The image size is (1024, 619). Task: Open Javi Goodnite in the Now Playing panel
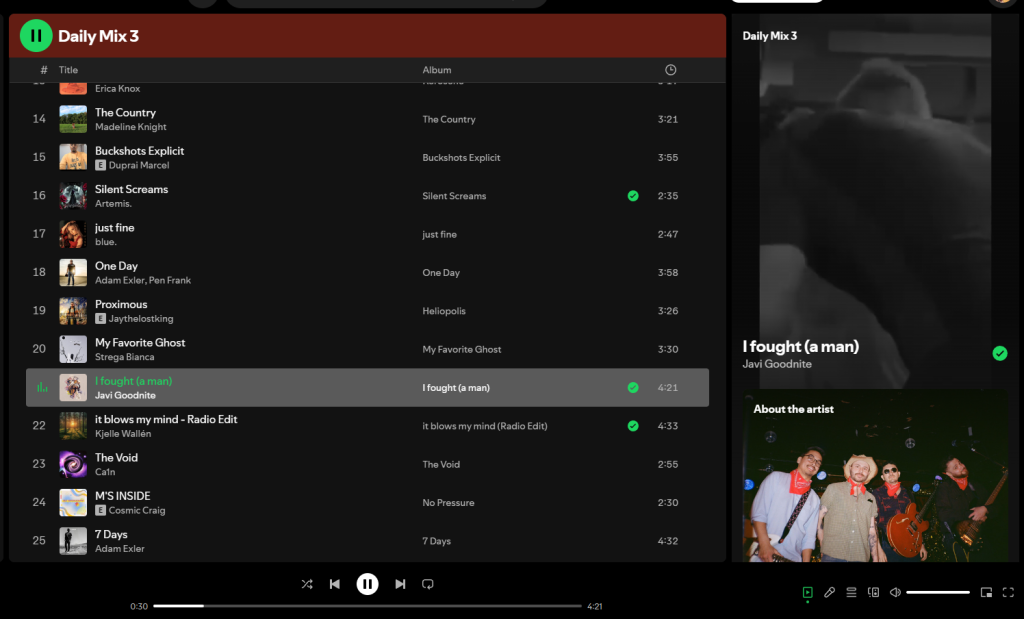(777, 364)
